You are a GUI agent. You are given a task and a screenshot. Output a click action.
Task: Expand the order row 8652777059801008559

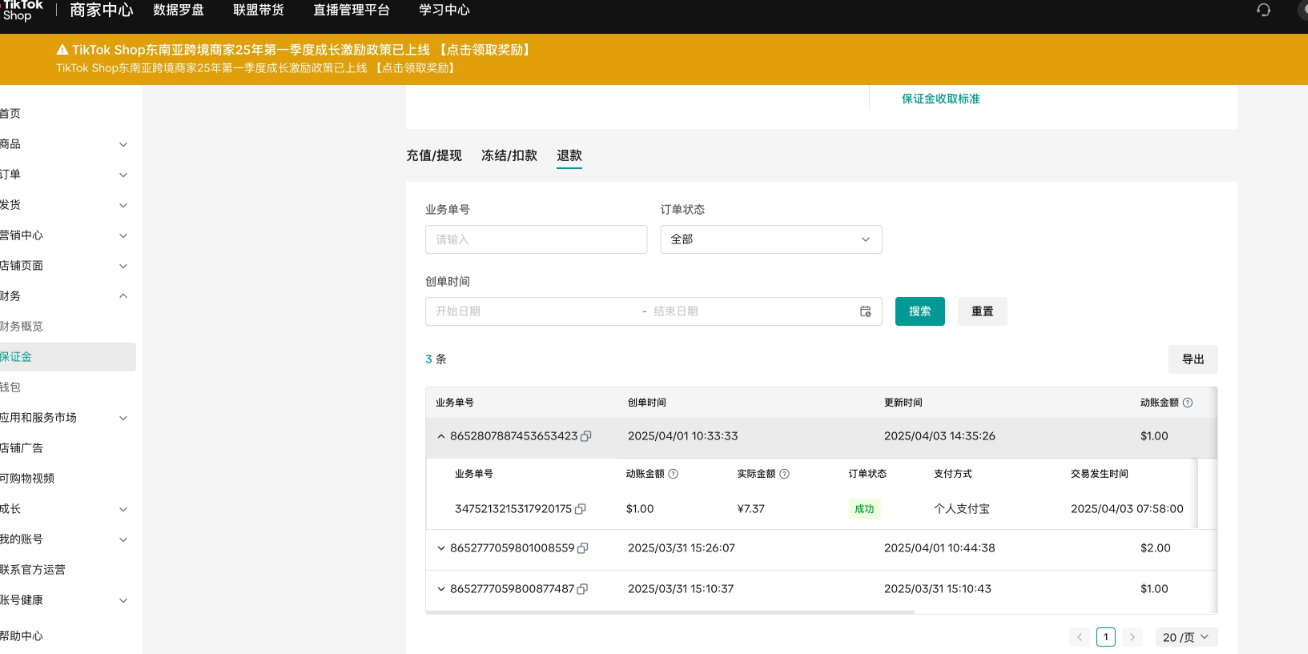[440, 548]
